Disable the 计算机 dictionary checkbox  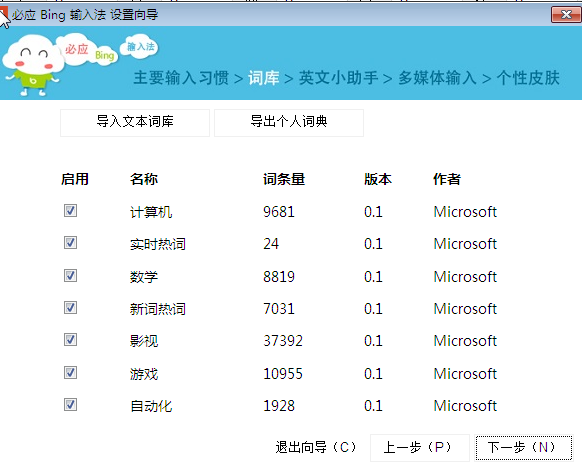tap(71, 211)
